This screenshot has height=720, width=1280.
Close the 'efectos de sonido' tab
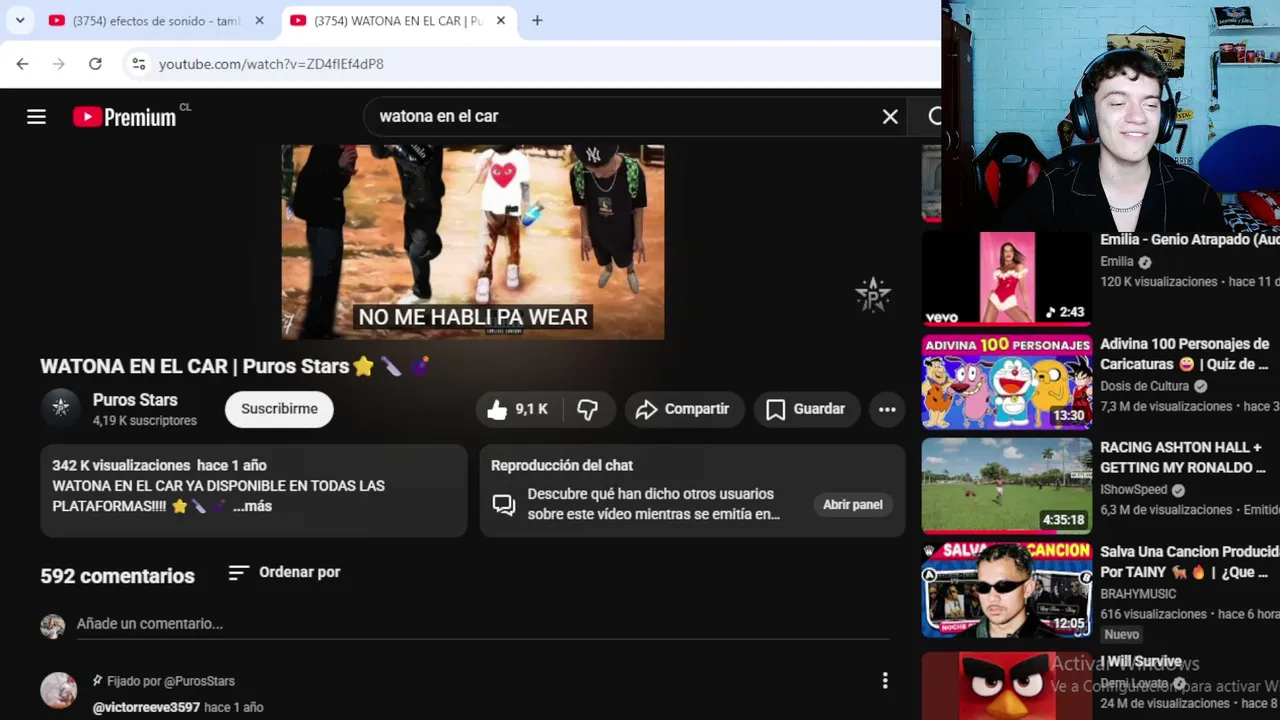tap(260, 20)
